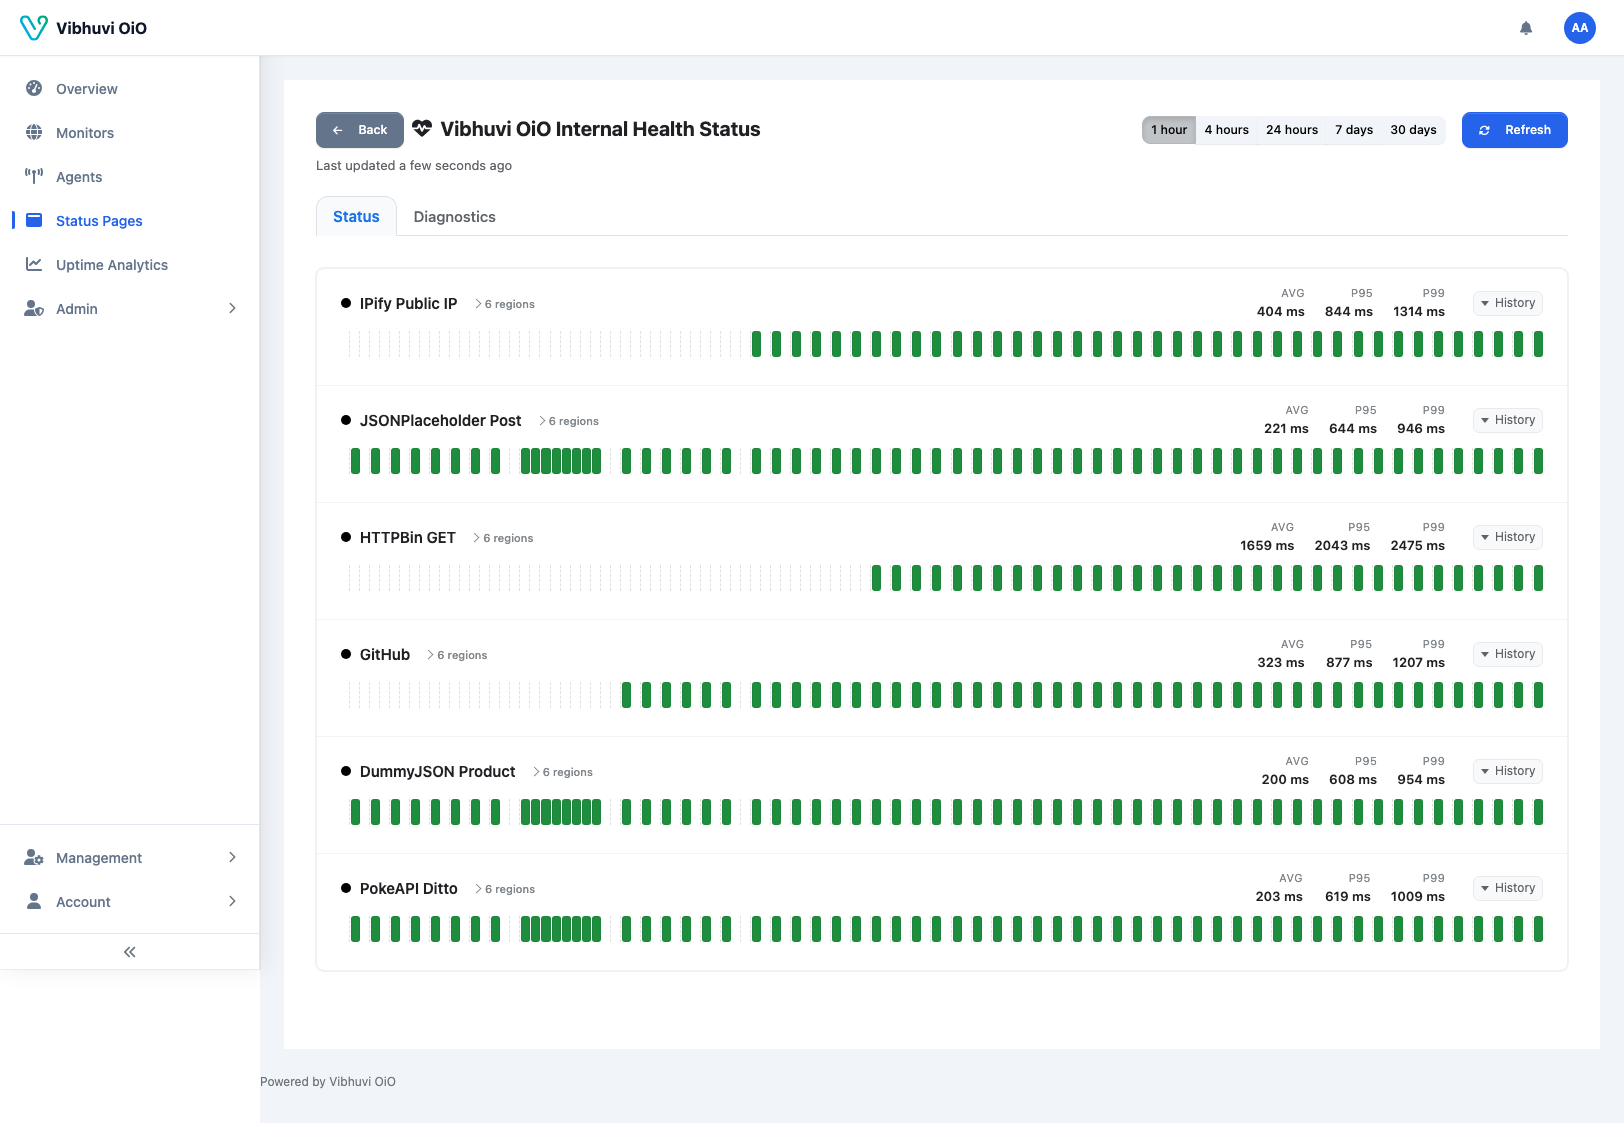Click the status dot for GitHub
The image size is (1624, 1123).
point(346,654)
